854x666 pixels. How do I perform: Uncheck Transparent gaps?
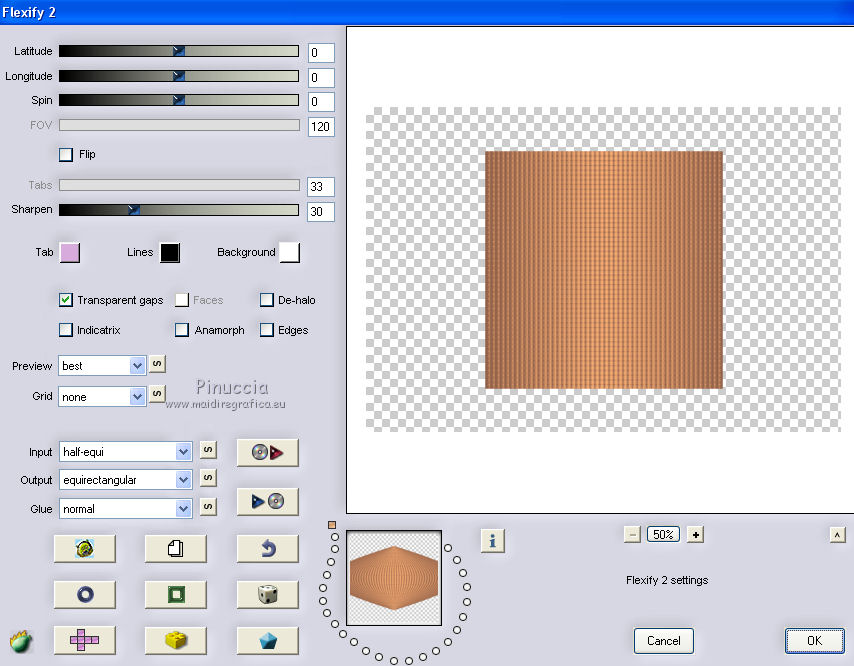[65, 300]
